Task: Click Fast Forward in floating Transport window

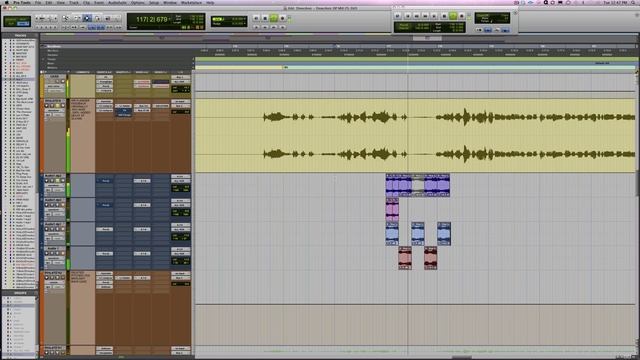Action: click(x=425, y=16)
